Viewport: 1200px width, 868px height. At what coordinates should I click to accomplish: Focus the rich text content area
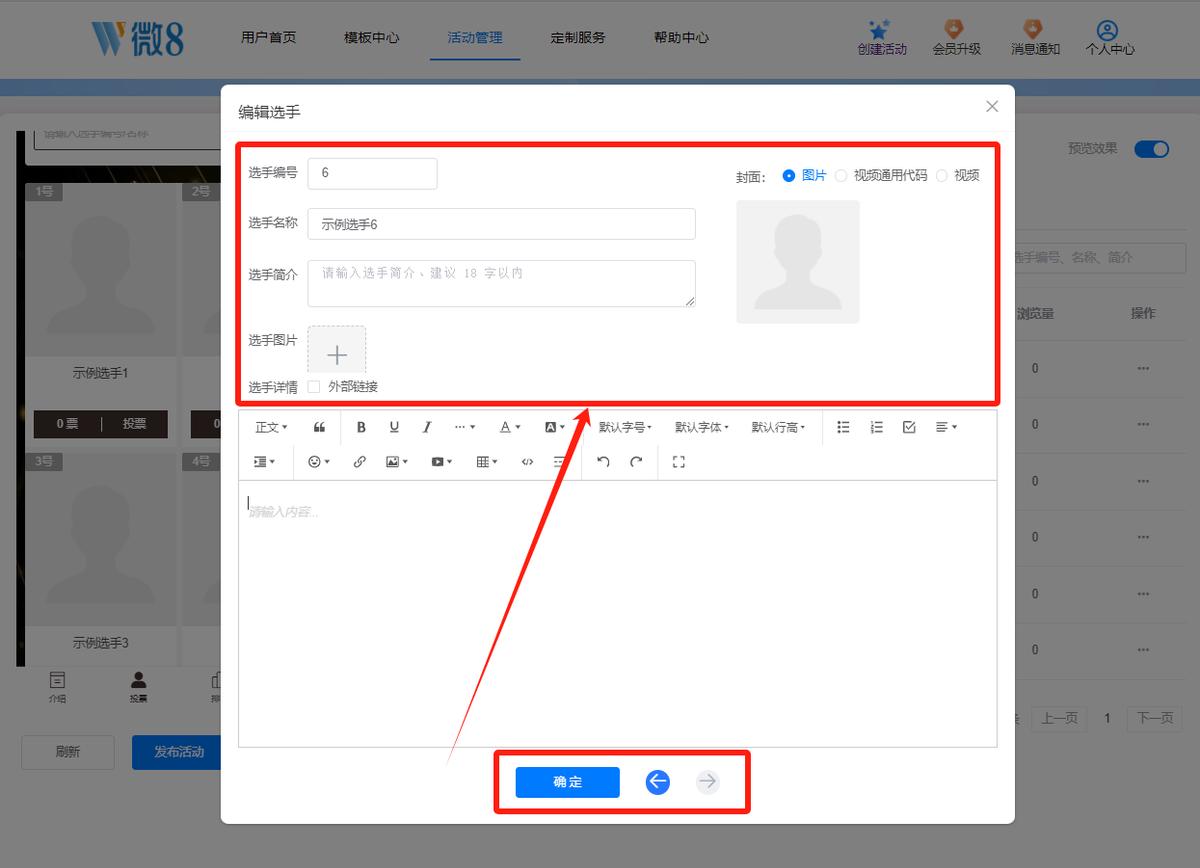coord(617,613)
